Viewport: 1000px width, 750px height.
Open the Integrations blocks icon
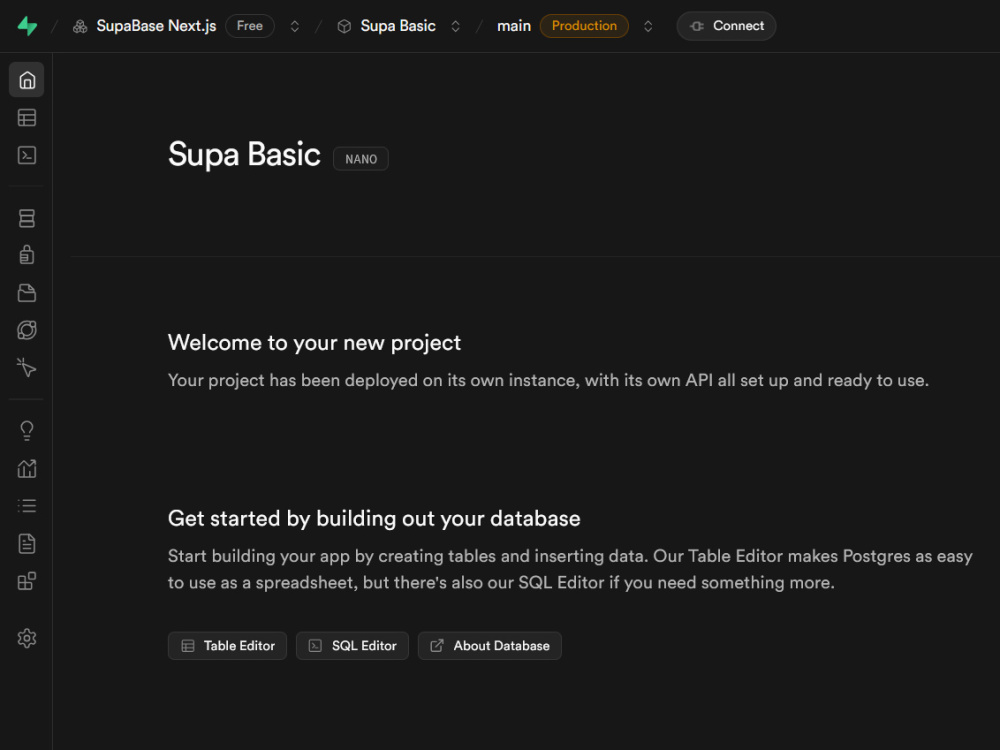[27, 581]
